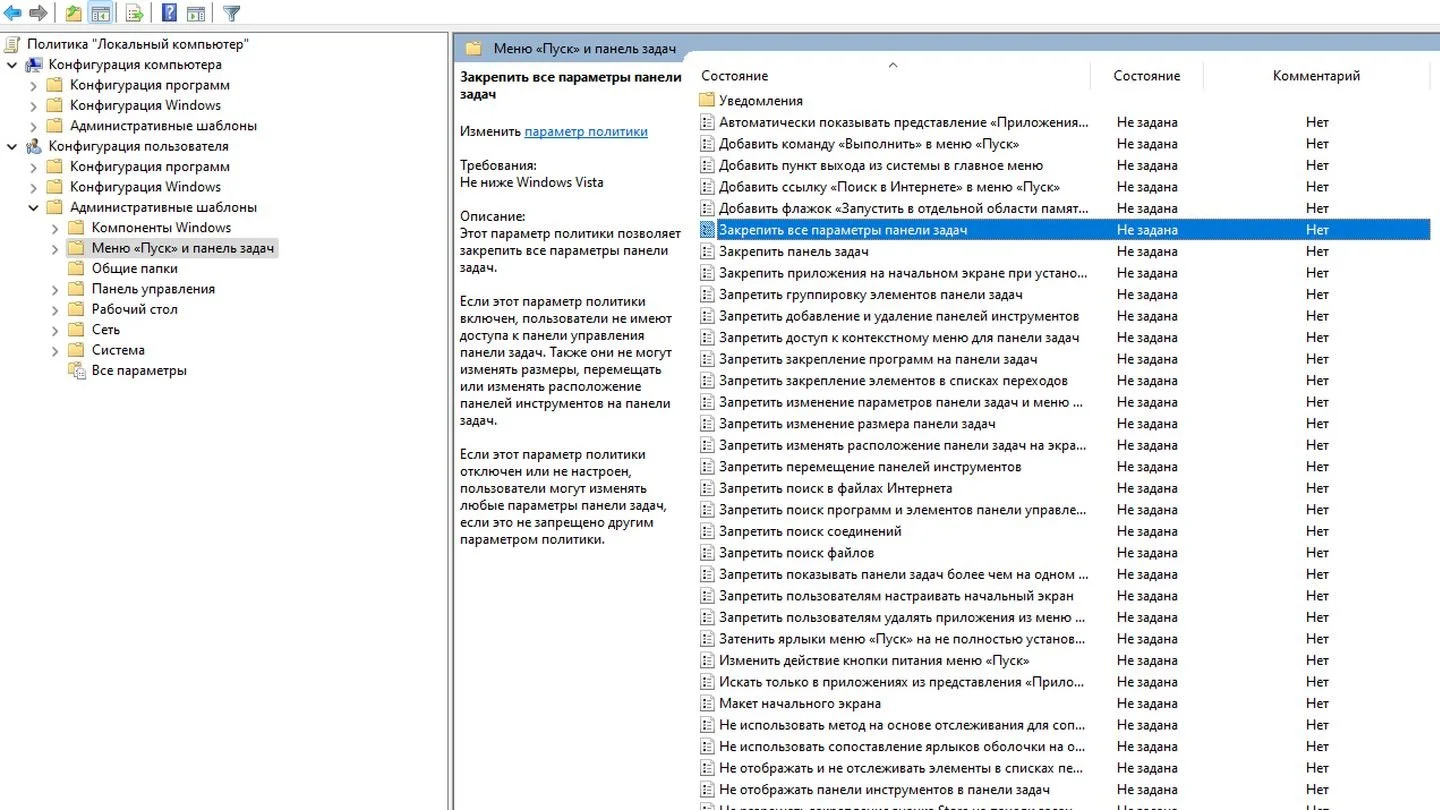Open the параметр политики link
Image resolution: width=1440 pixels, height=810 pixels.
click(x=586, y=131)
